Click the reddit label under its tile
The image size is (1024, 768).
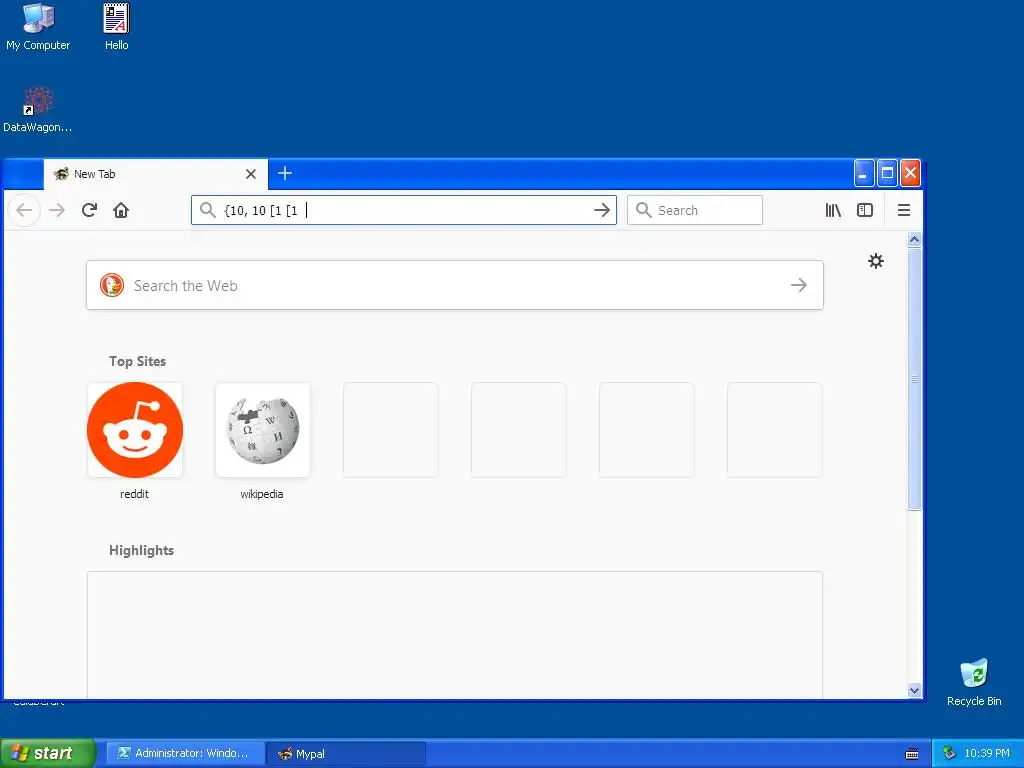(x=134, y=494)
